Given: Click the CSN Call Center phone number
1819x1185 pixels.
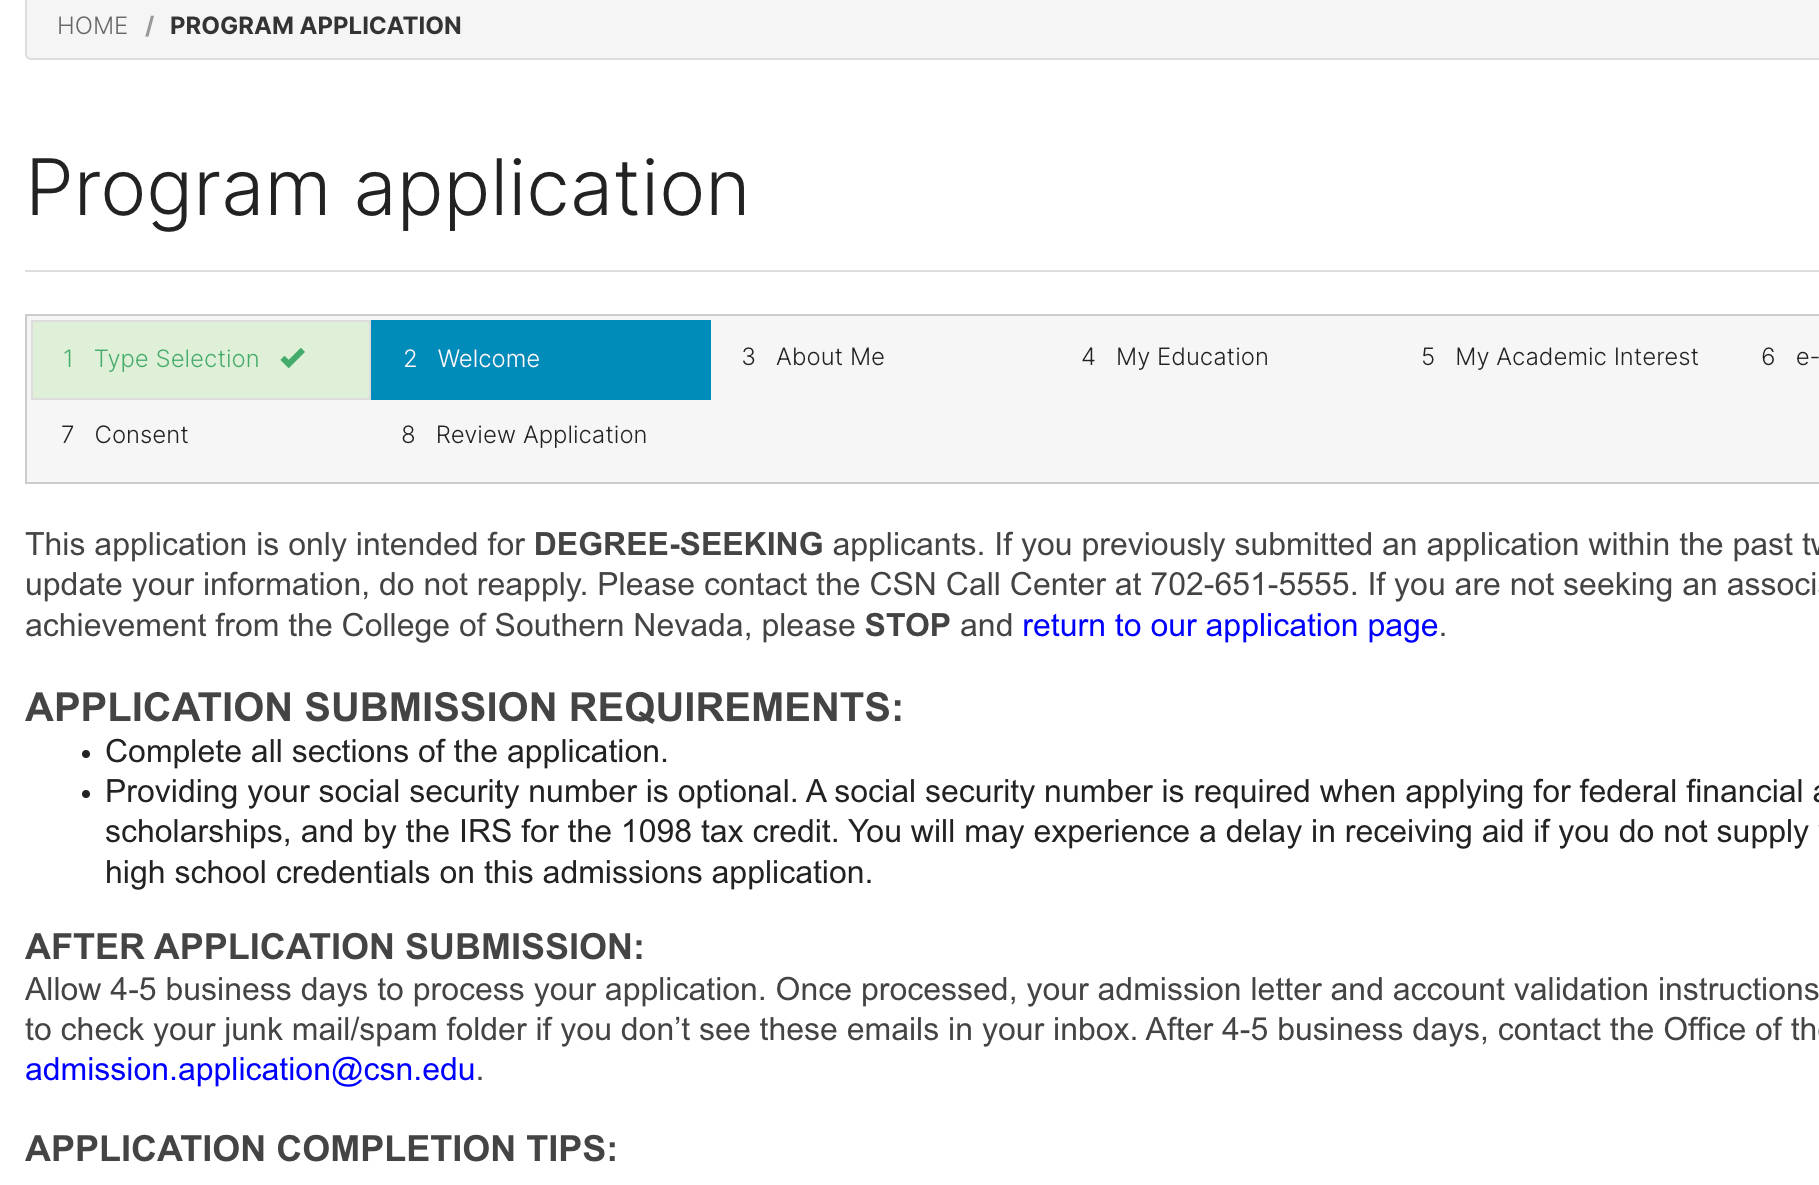Looking at the screenshot, I should click(1250, 585).
